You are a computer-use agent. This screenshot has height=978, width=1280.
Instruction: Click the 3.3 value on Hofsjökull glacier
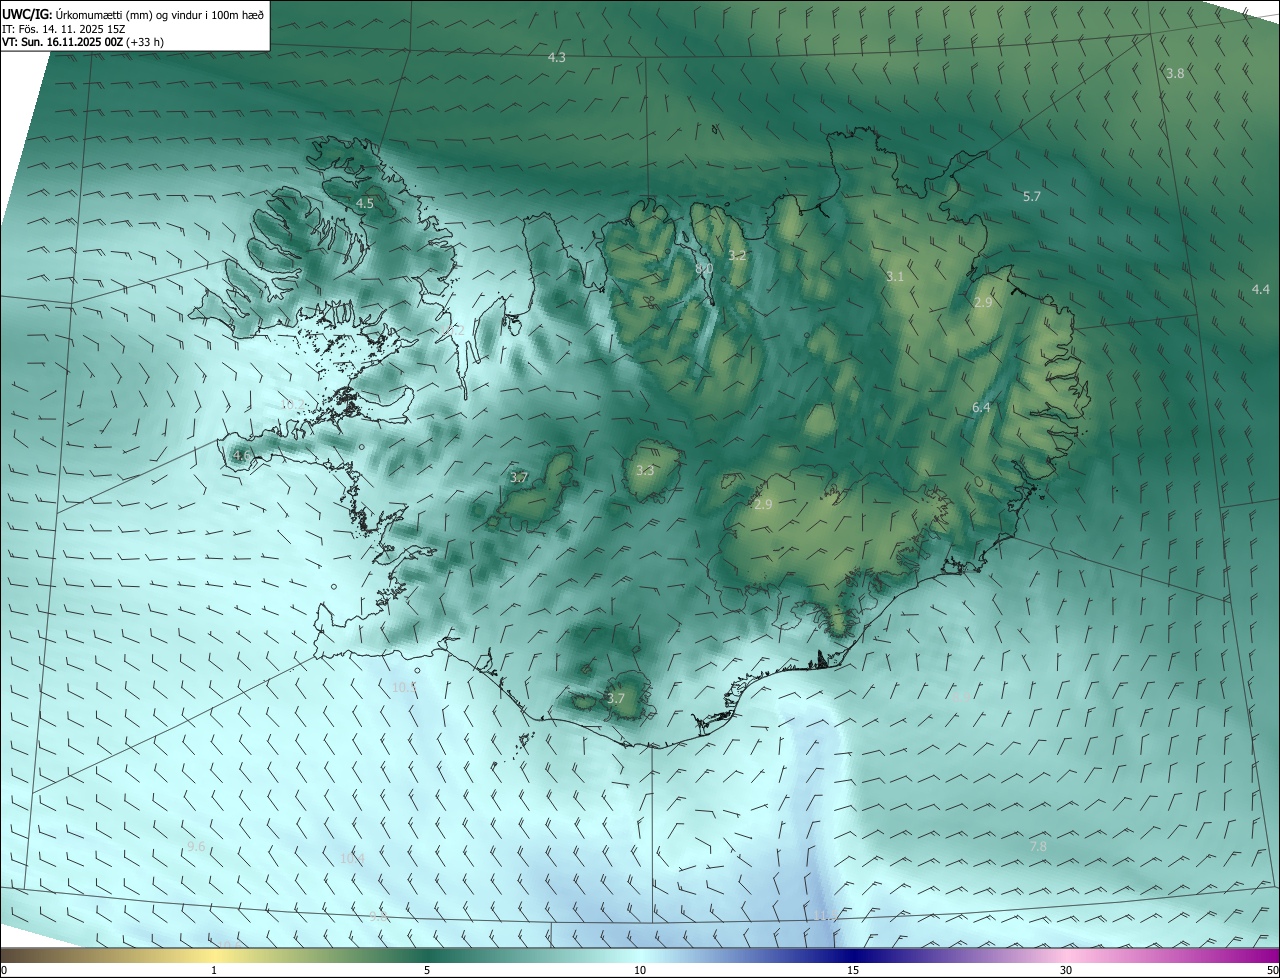(x=645, y=471)
